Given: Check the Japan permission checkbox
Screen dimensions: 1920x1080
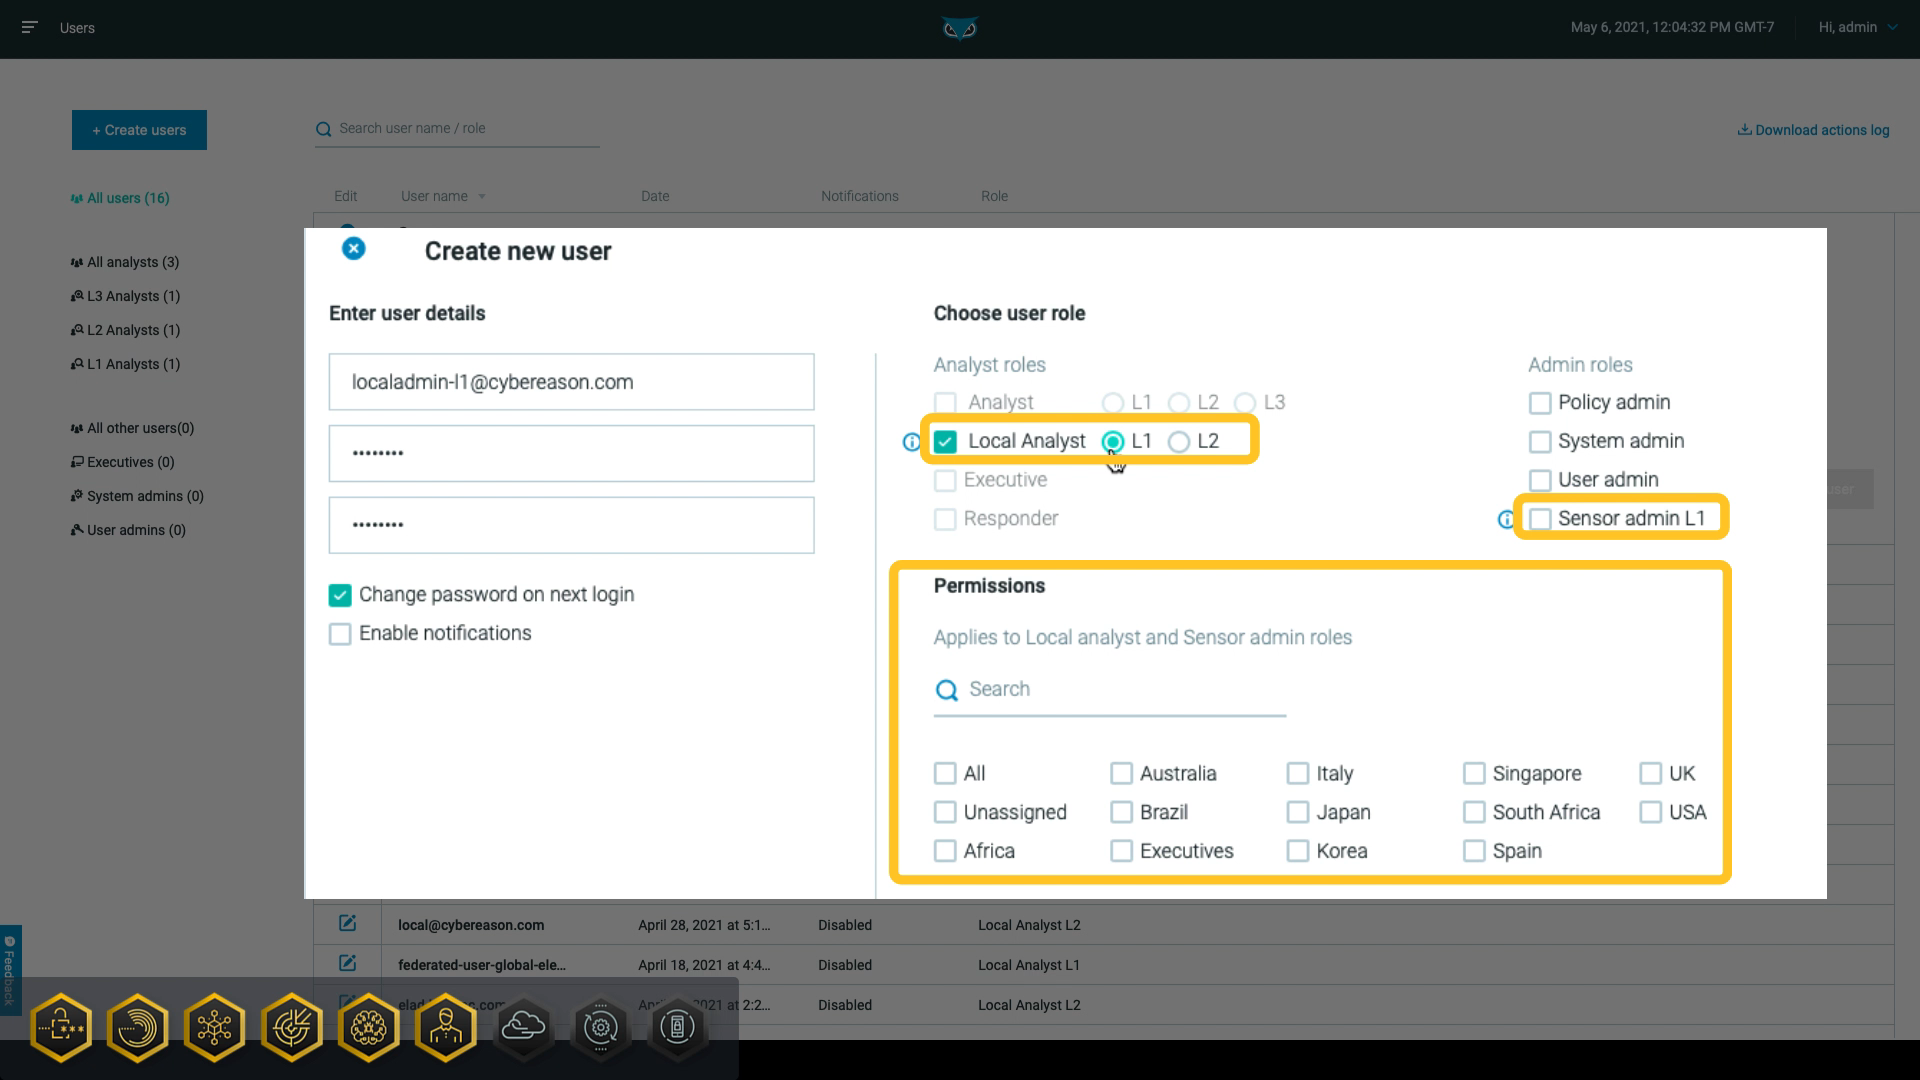Looking at the screenshot, I should (1298, 812).
